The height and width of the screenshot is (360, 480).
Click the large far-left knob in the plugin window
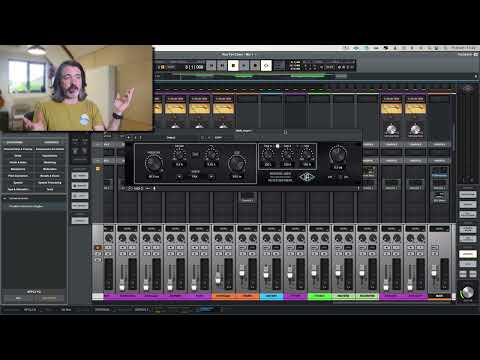coord(153,163)
